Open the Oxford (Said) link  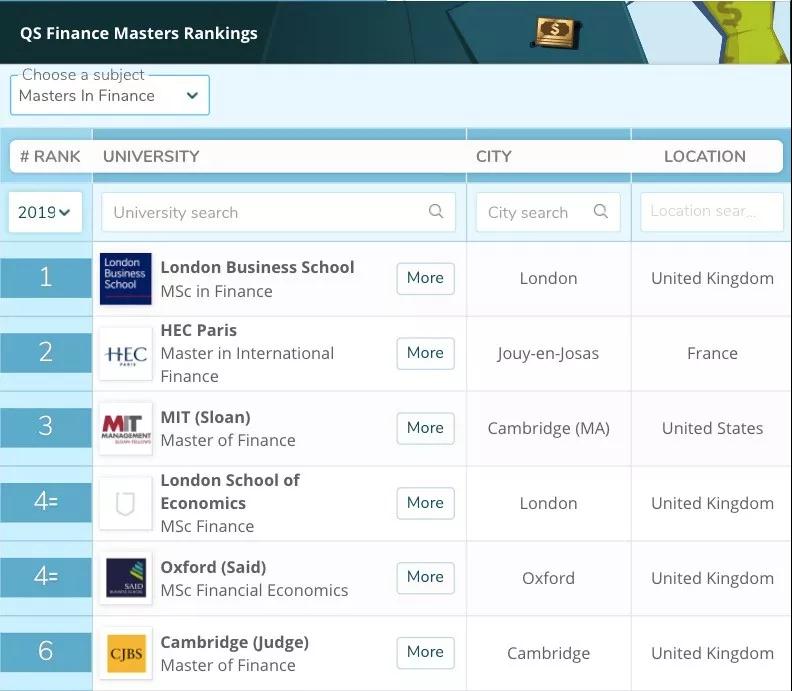pos(213,567)
